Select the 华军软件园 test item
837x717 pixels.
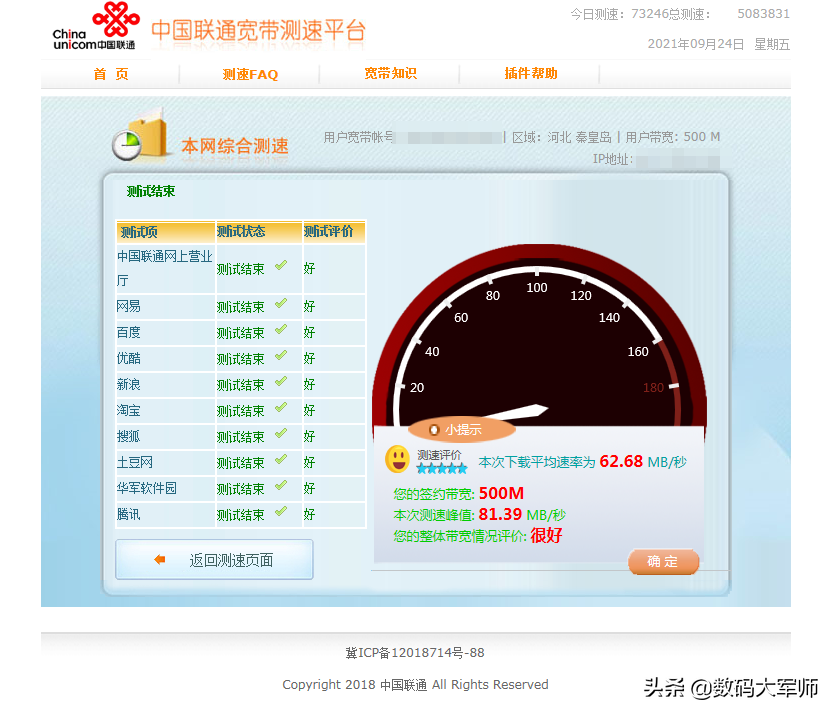(146, 488)
